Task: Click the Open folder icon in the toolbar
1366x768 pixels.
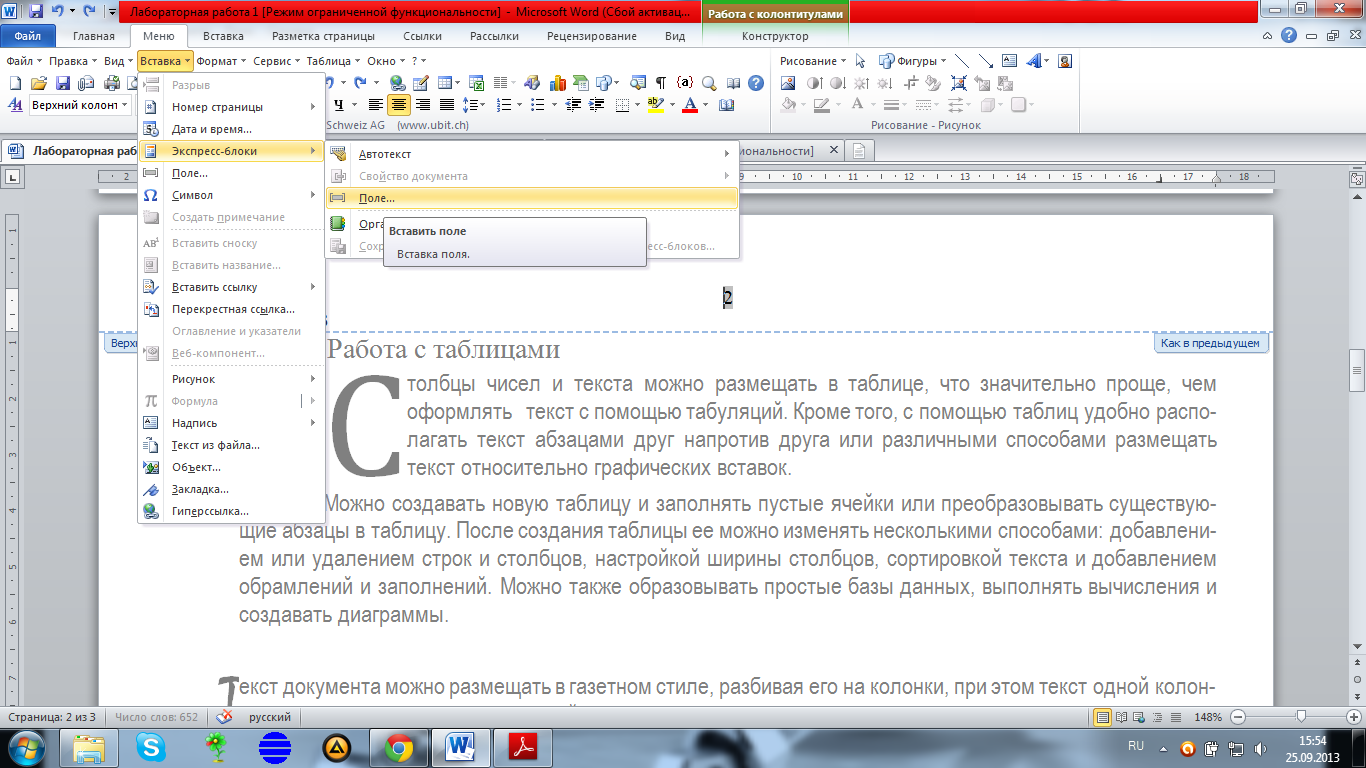Action: click(x=38, y=83)
